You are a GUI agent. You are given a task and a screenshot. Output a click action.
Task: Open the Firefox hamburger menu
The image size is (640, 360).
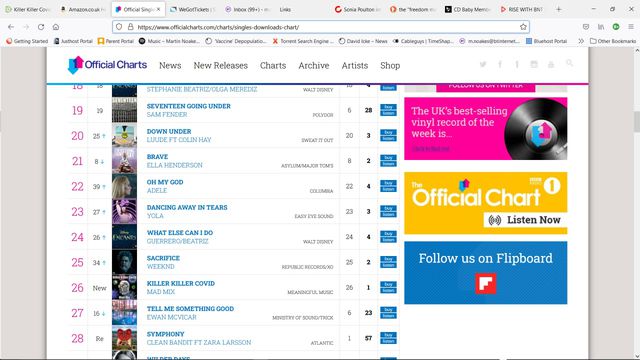click(631, 27)
